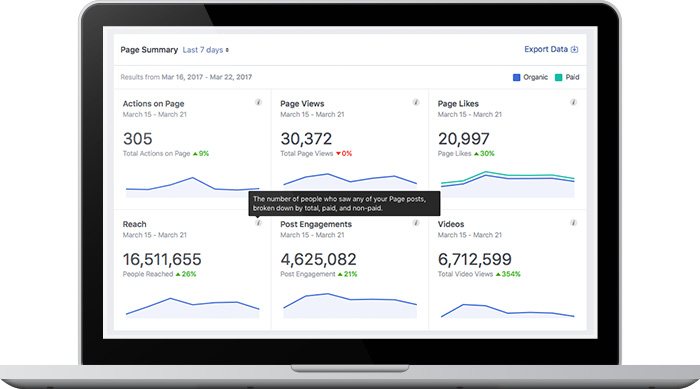Click the 30% page likes increase
This screenshot has height=389, width=700.
(484, 154)
